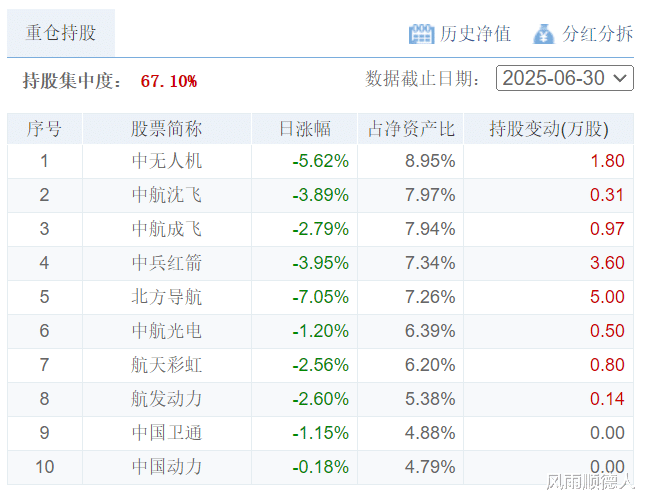Open the 历史净值 link
The image size is (645, 503).
[475, 34]
